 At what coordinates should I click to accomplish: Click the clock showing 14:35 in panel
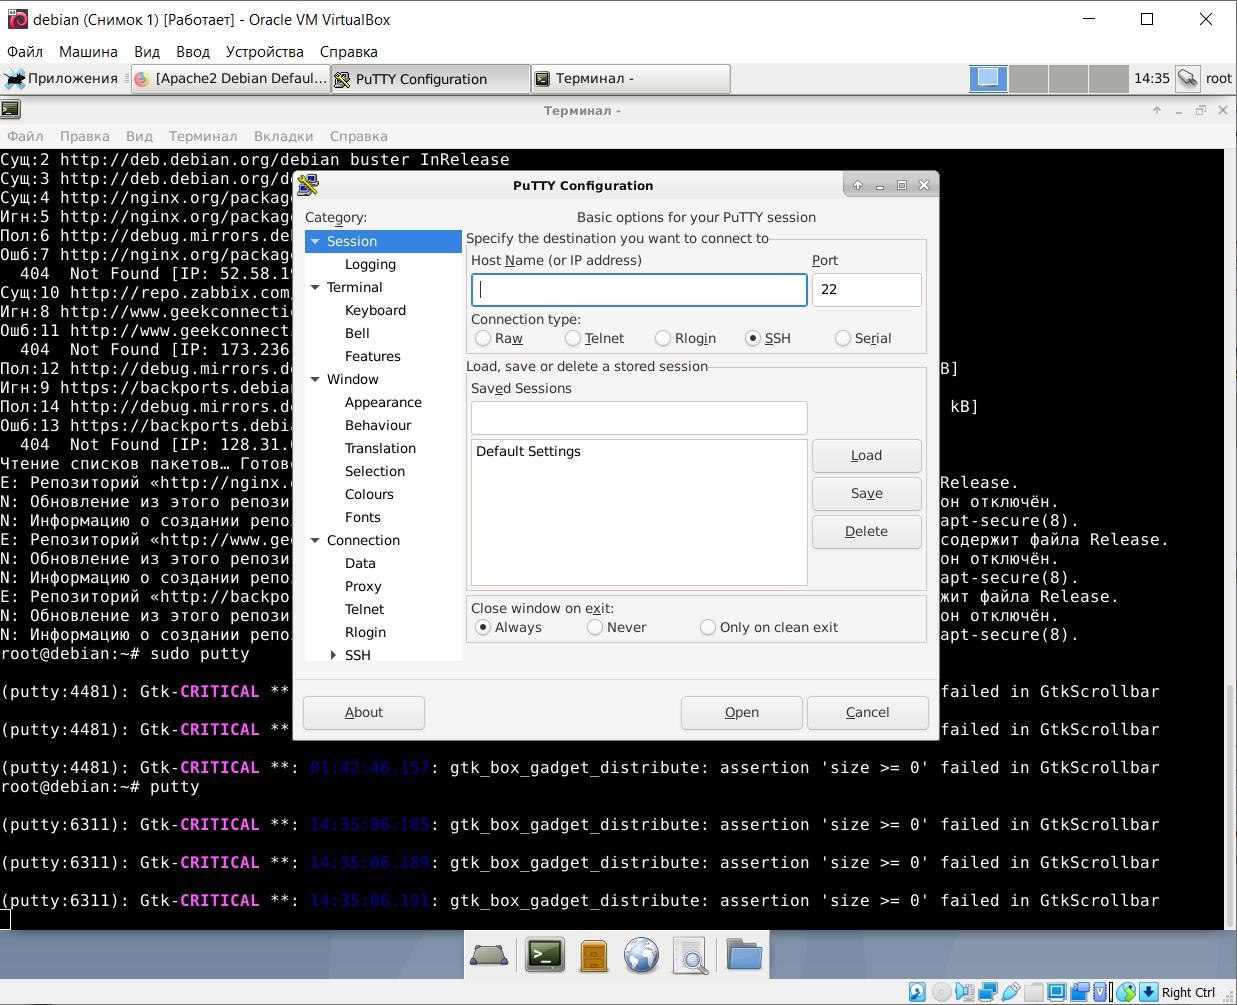point(1151,78)
